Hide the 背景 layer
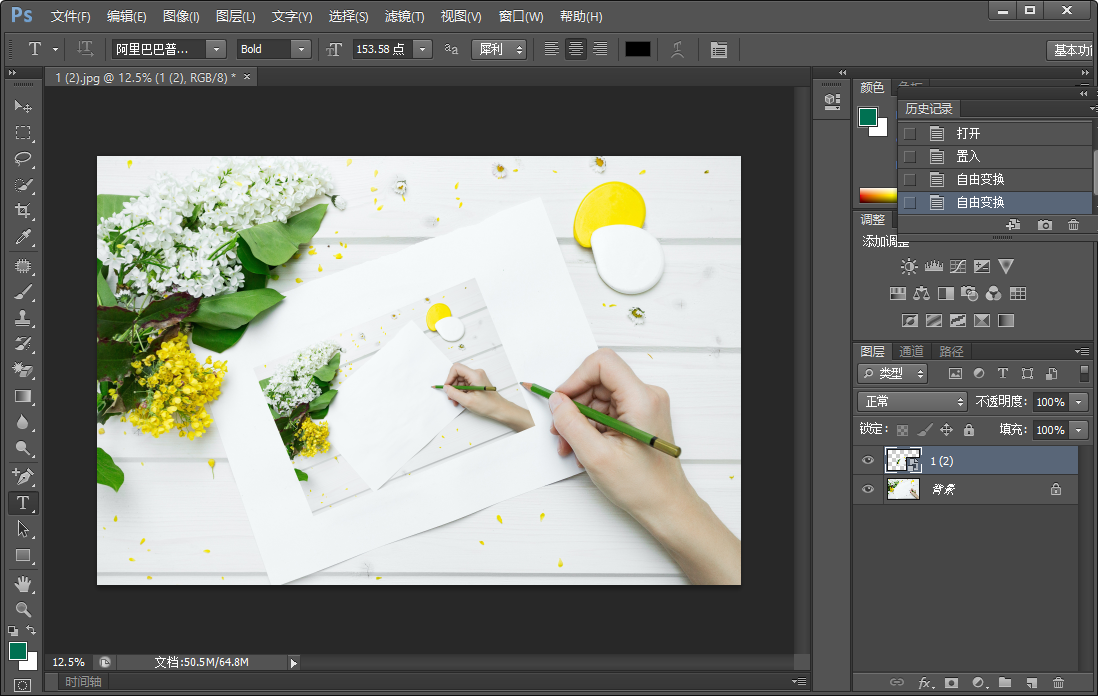This screenshot has width=1098, height=696. 868,489
